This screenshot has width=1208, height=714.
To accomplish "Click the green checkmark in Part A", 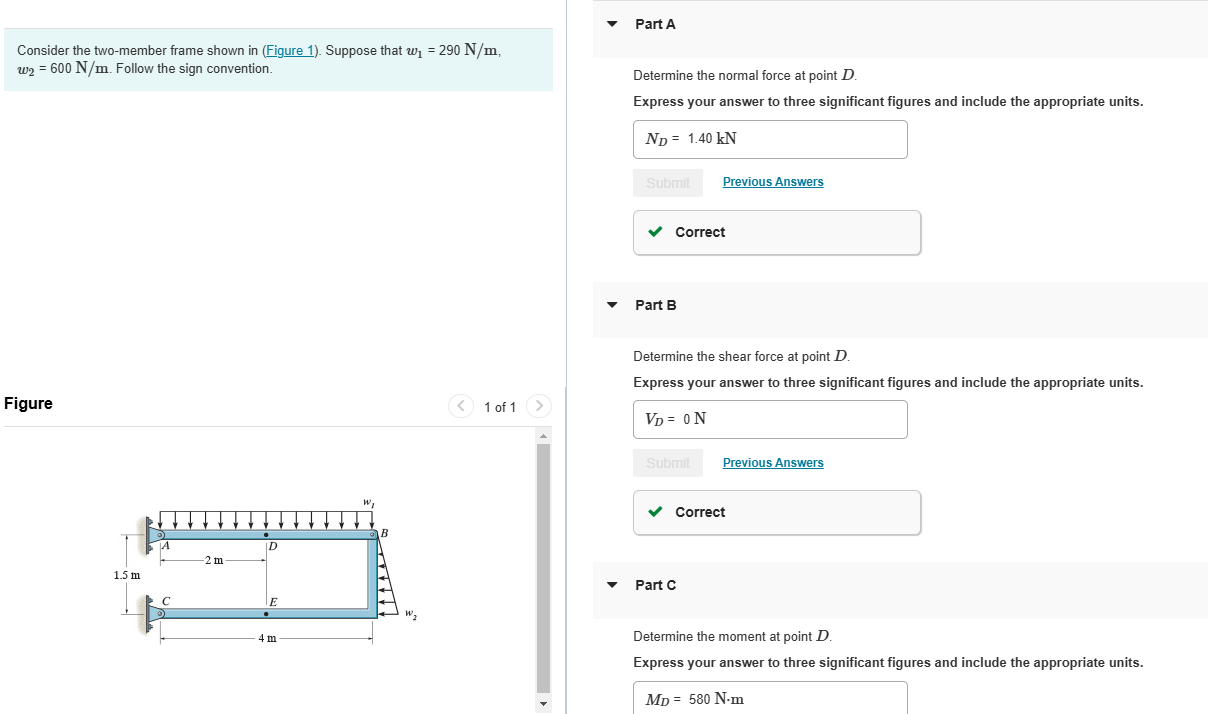I will pos(655,231).
